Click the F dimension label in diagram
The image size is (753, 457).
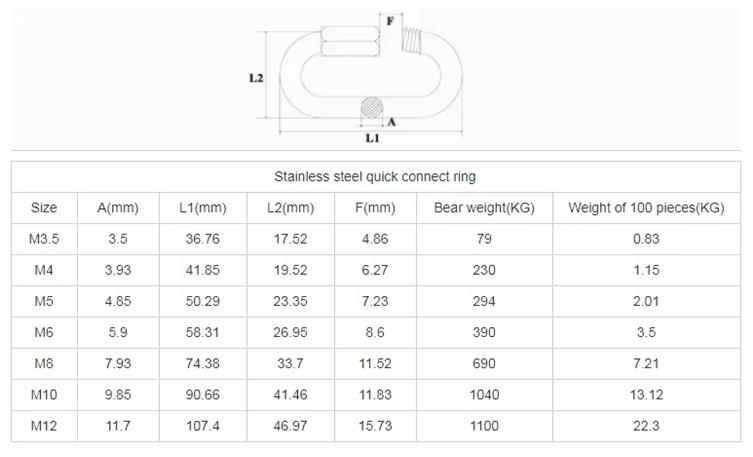click(389, 20)
